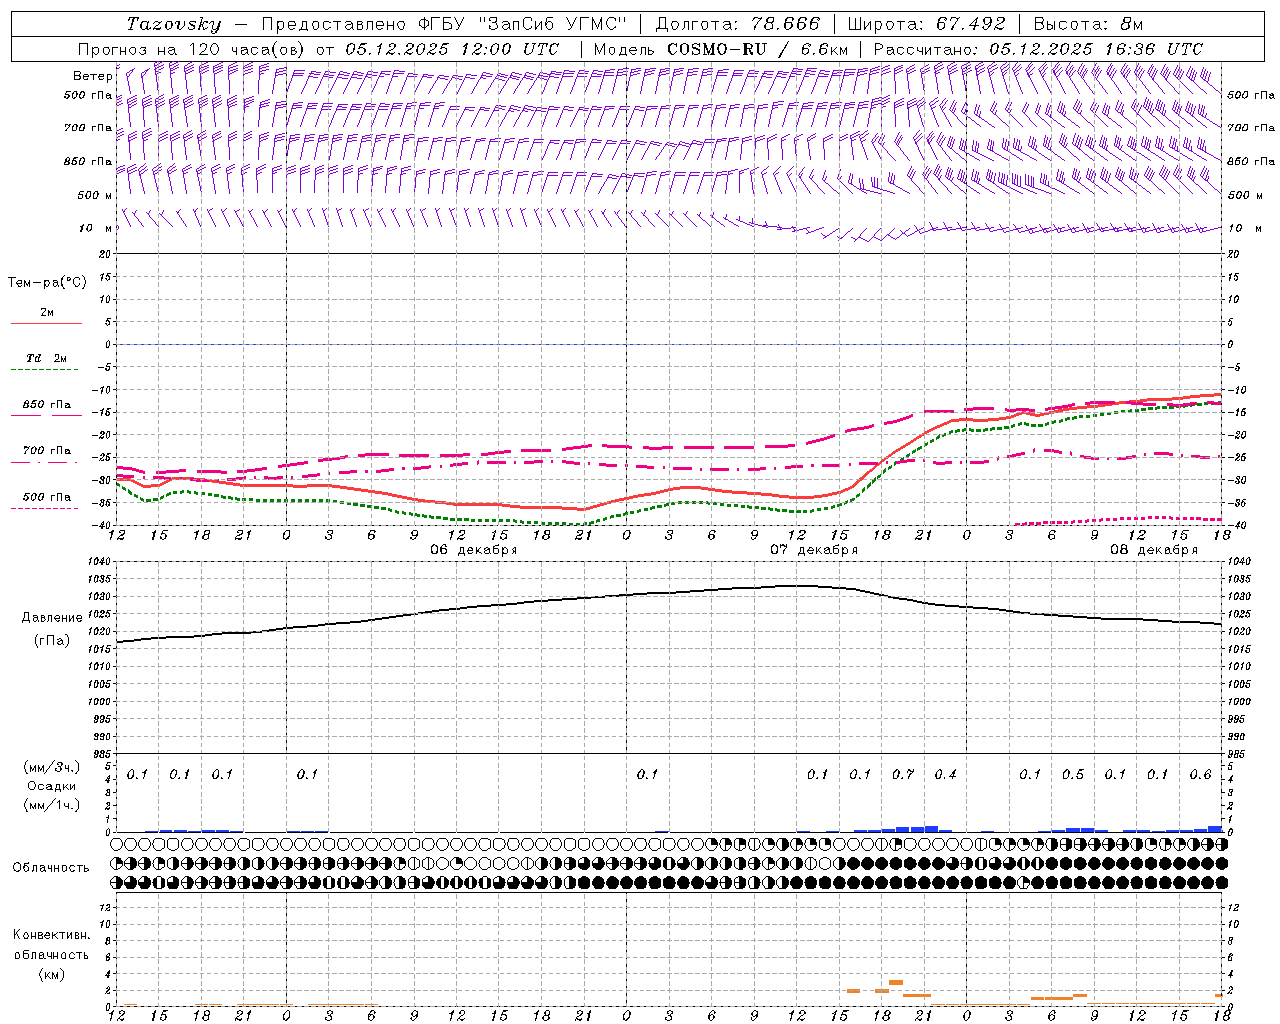Click the left 500 м wind level label
This screenshot has height=1024, width=1280.
click(94, 195)
